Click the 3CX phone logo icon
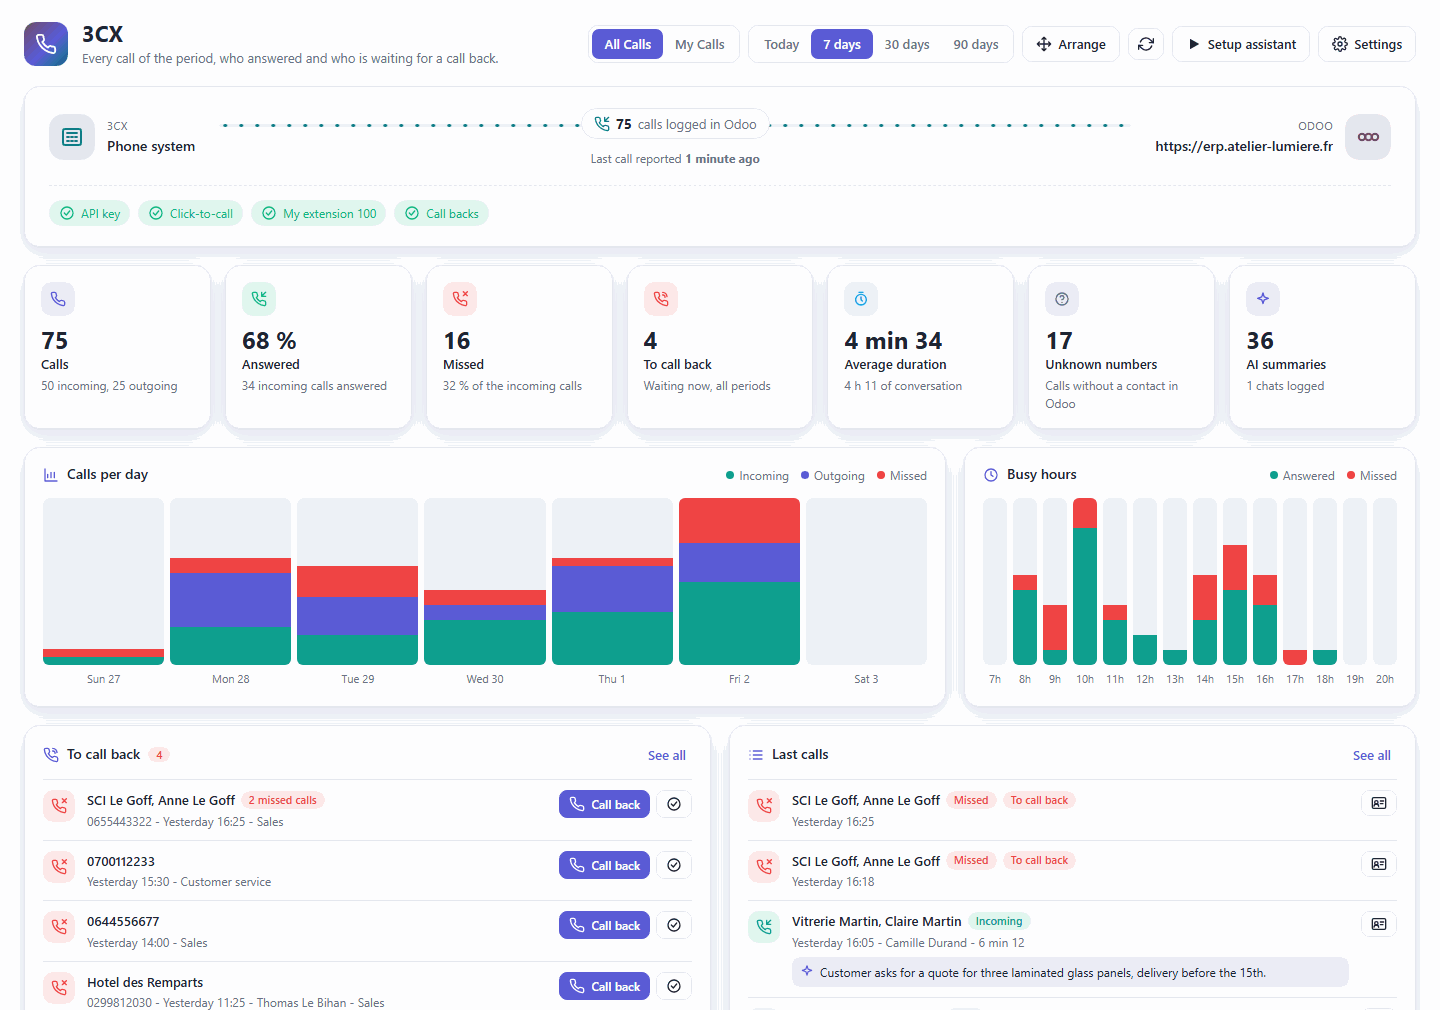This screenshot has width=1440, height=1010. click(x=46, y=44)
